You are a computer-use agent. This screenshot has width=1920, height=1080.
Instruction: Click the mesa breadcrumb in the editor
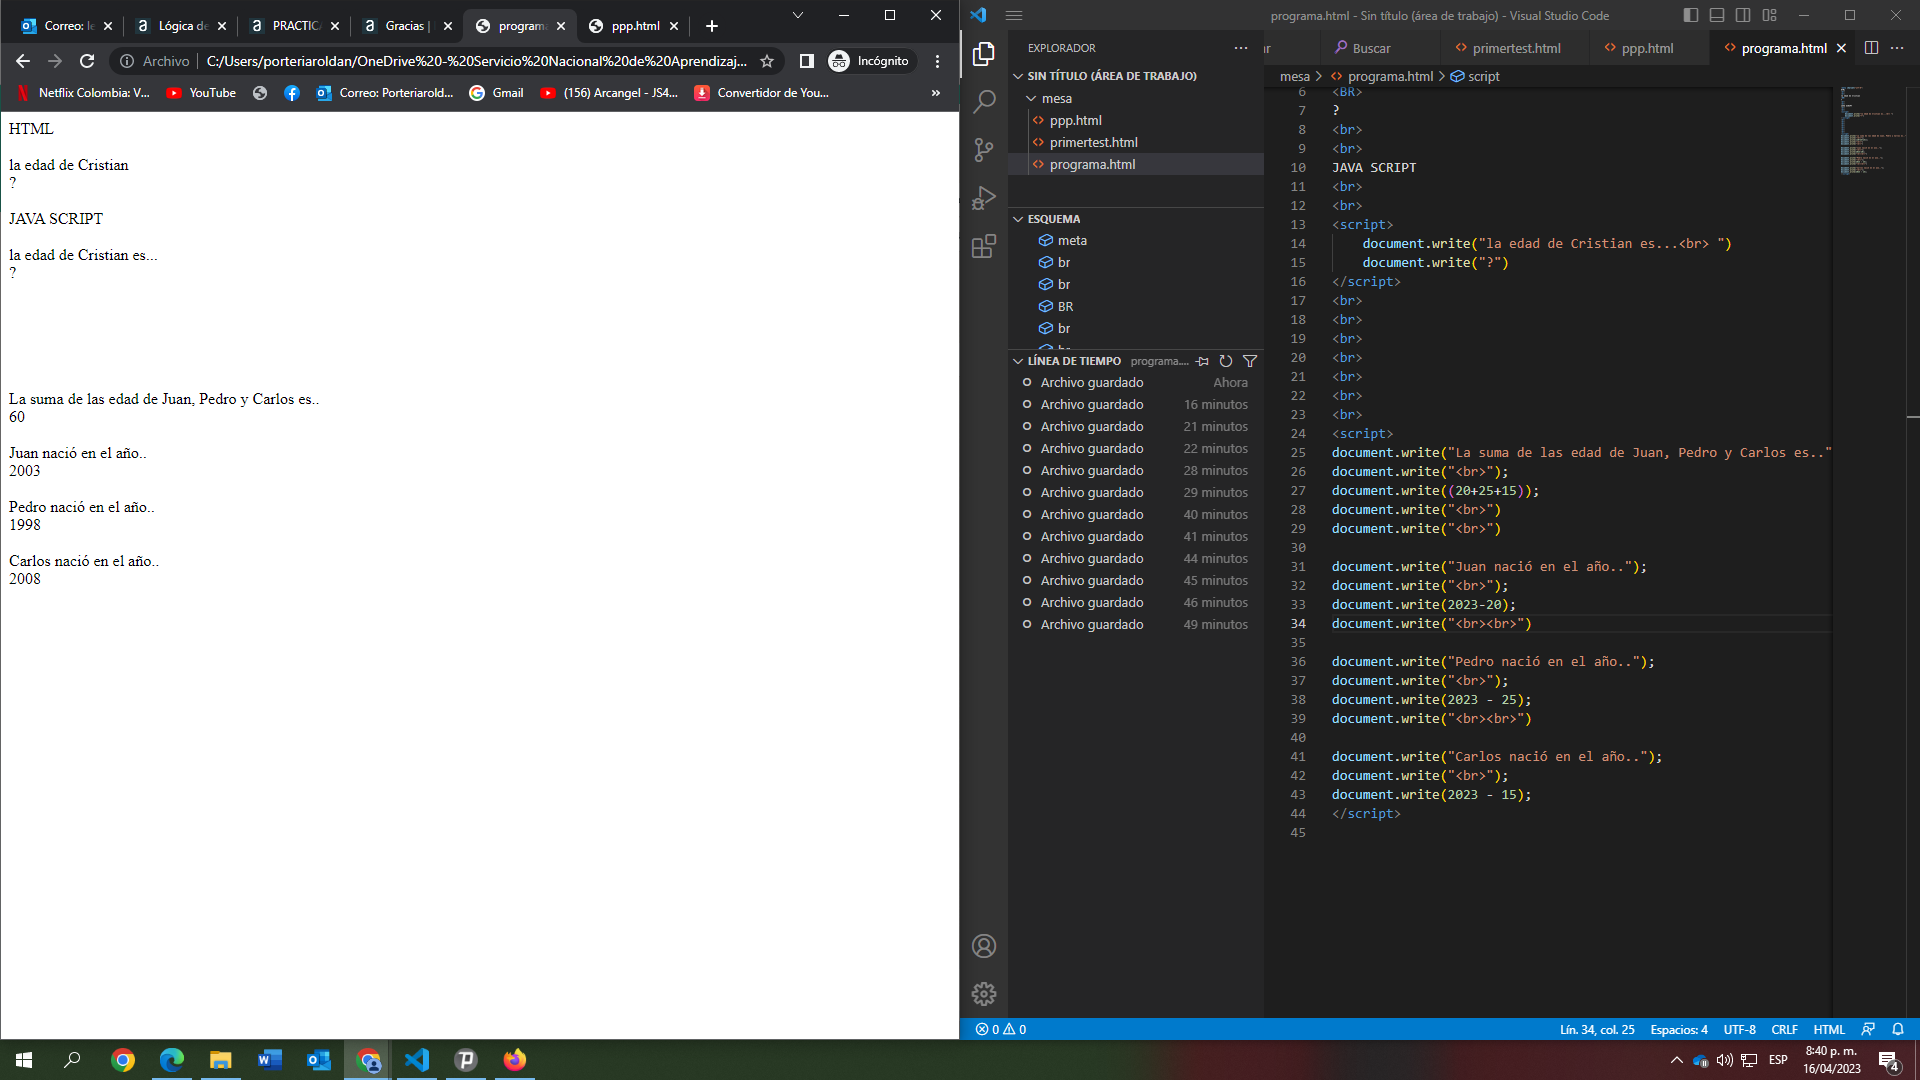(x=1295, y=76)
